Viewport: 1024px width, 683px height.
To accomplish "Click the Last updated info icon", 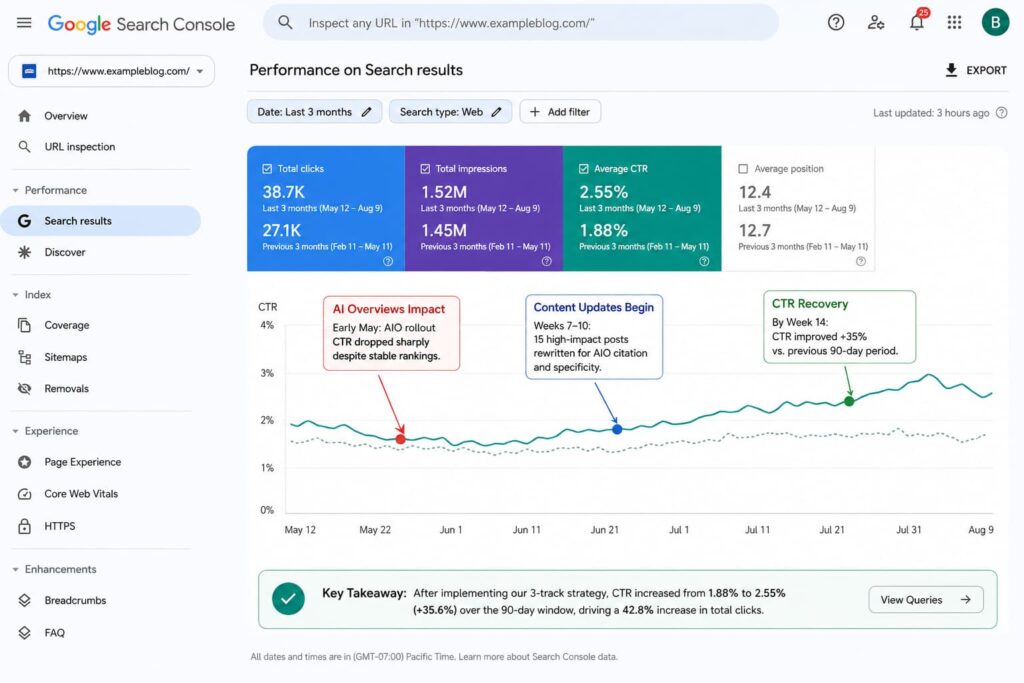I will (x=1001, y=112).
